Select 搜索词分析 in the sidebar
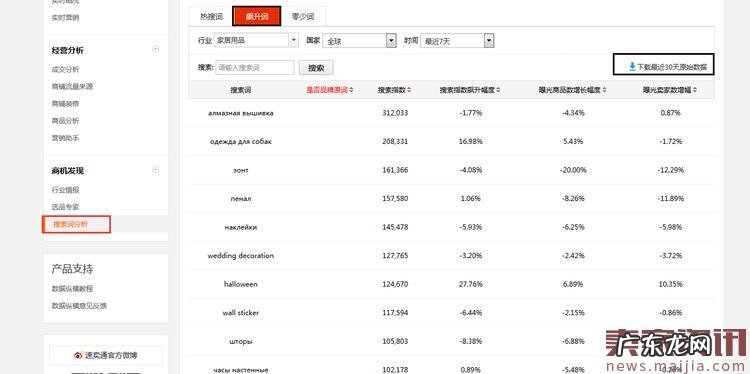750x374 pixels. coord(70,224)
